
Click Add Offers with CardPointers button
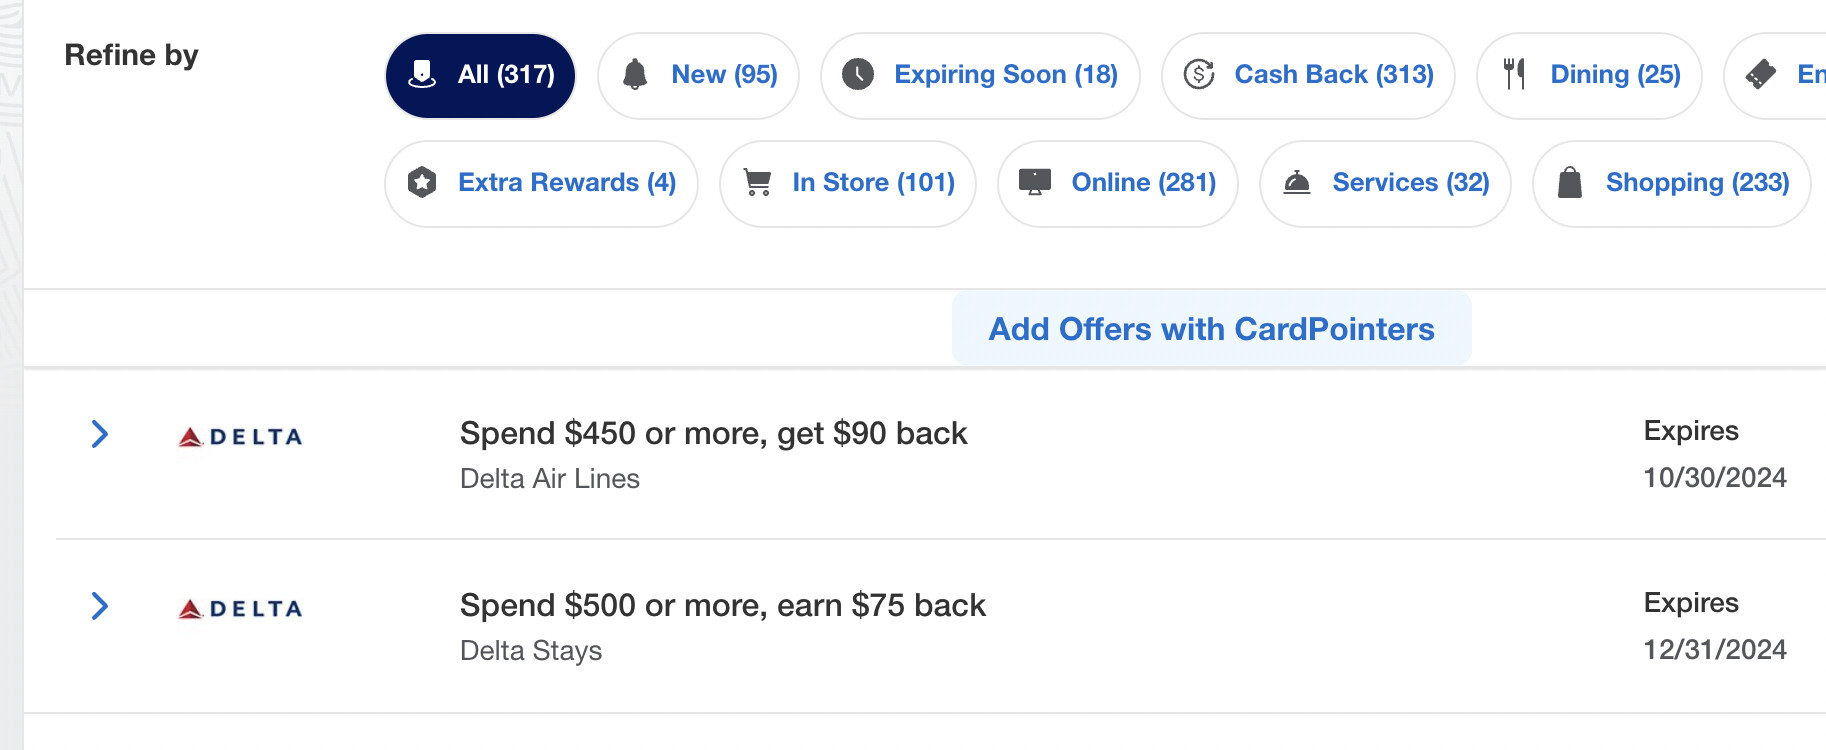point(1211,329)
